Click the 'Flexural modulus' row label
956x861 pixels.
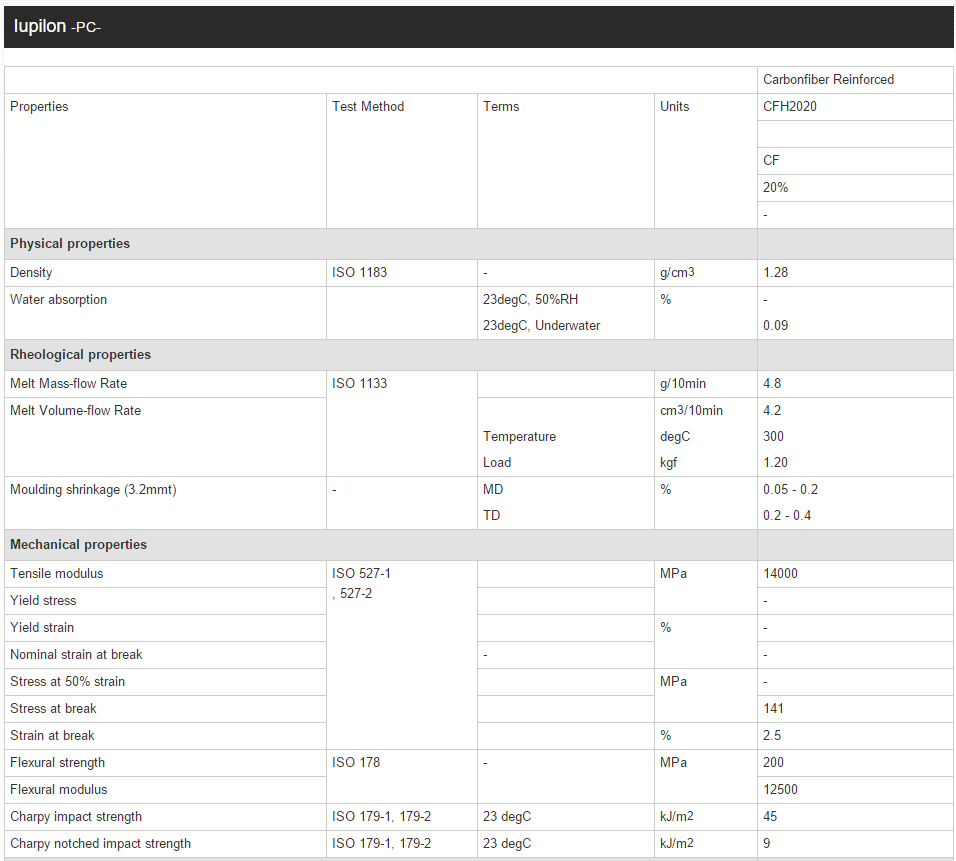(59, 790)
